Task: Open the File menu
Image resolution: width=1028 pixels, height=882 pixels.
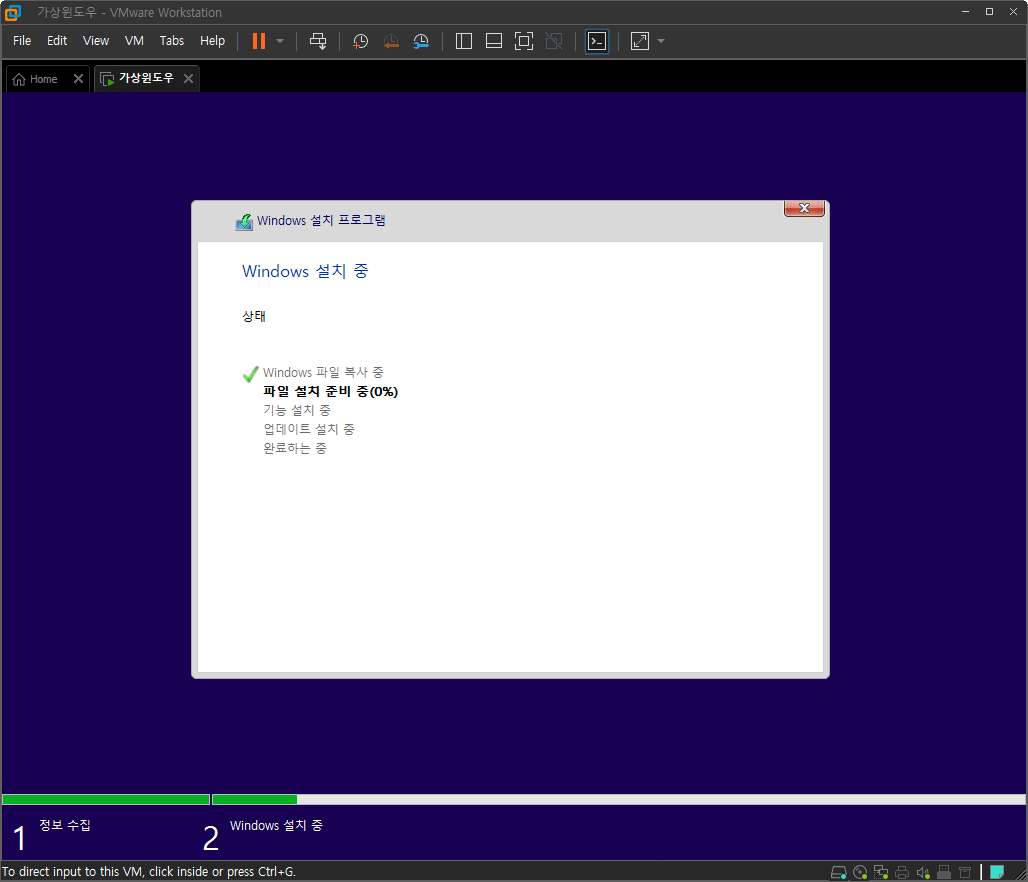Action: pos(22,41)
